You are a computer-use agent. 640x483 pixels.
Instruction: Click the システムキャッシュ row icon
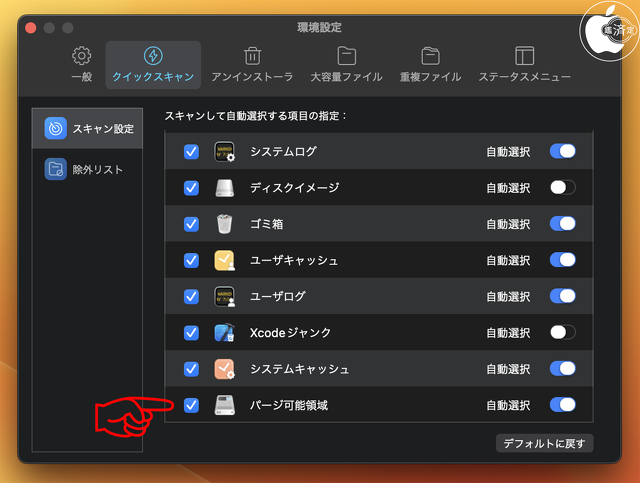click(x=224, y=369)
